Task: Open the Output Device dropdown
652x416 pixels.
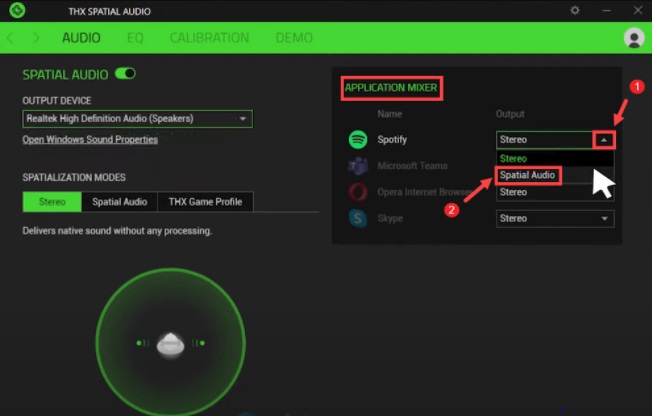Action: tap(137, 119)
